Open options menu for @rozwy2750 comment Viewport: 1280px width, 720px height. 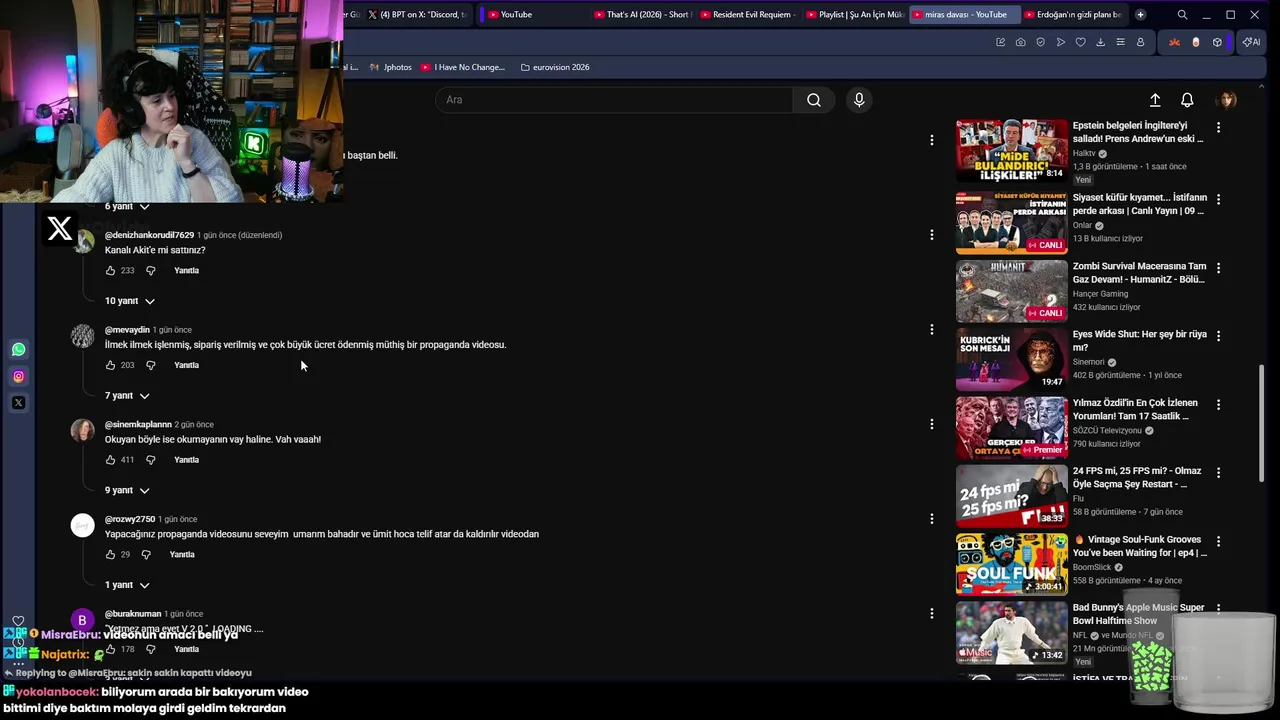pos(931,519)
